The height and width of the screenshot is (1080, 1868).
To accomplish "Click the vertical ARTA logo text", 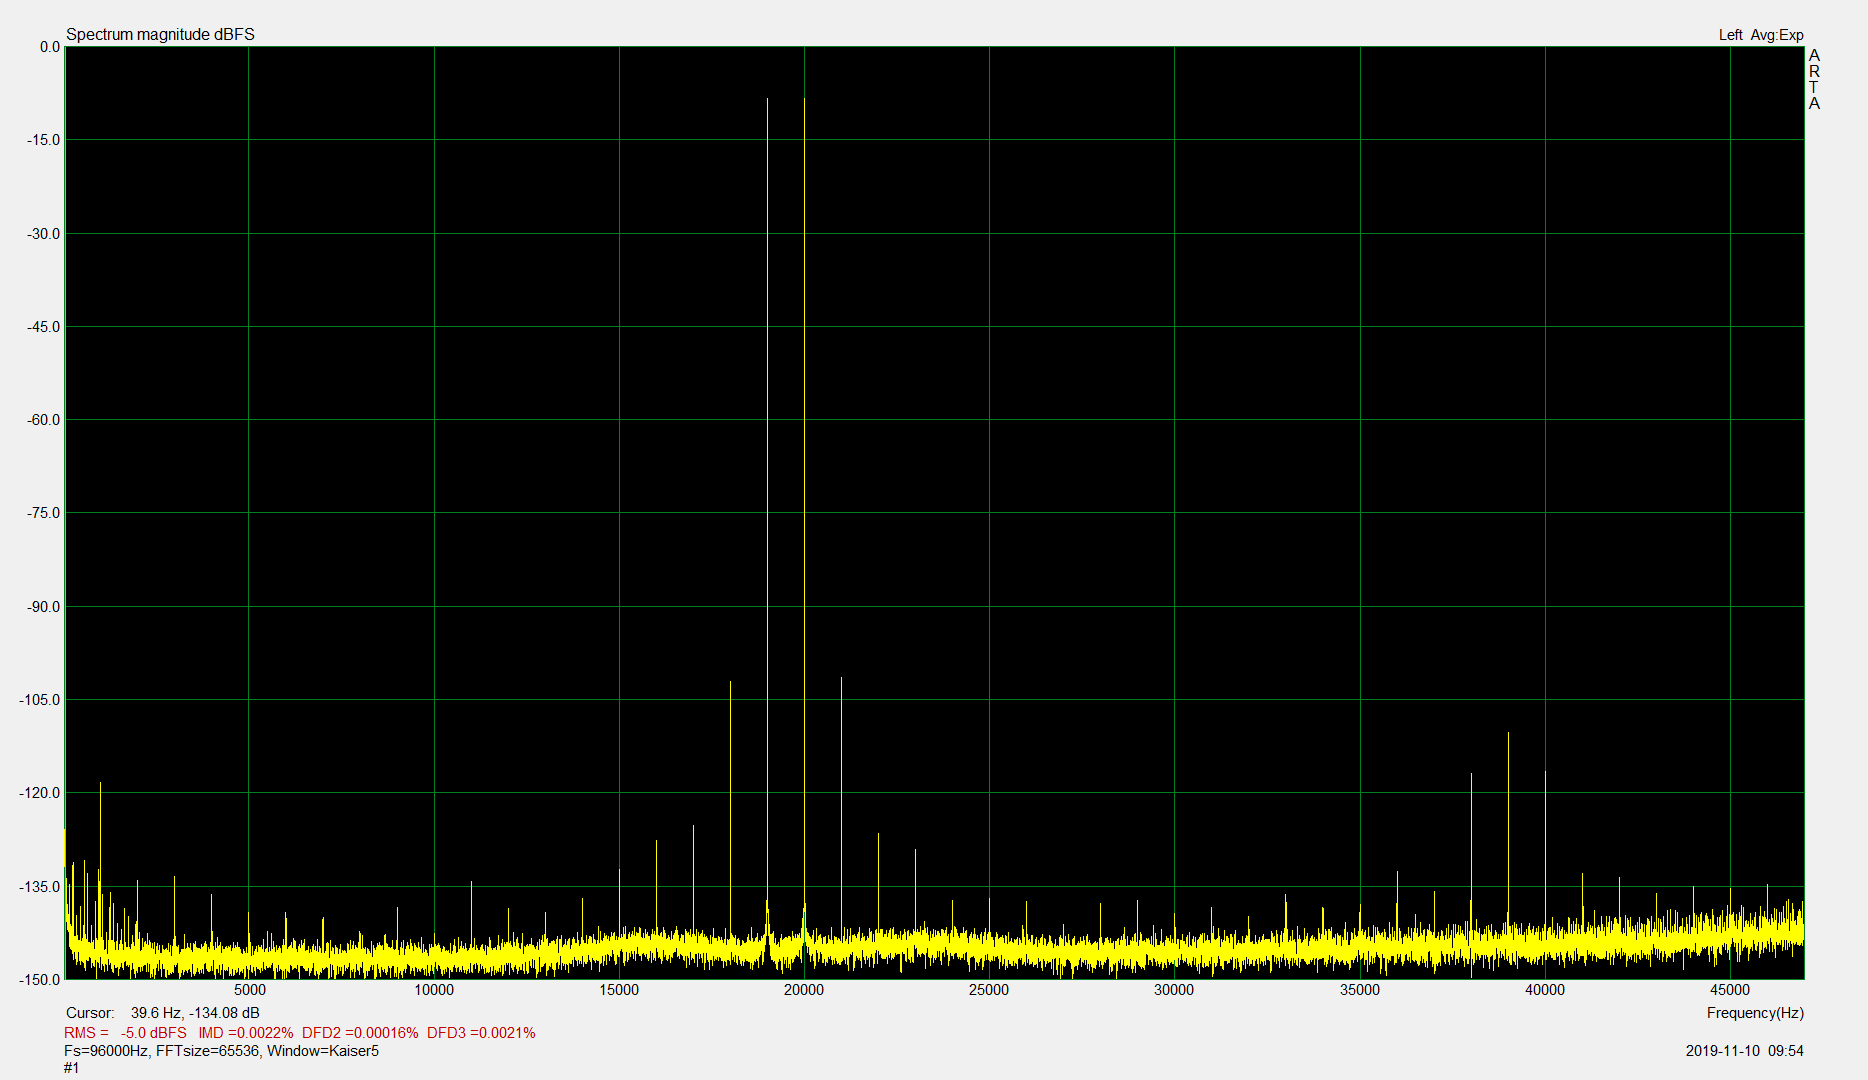I will [1814, 79].
